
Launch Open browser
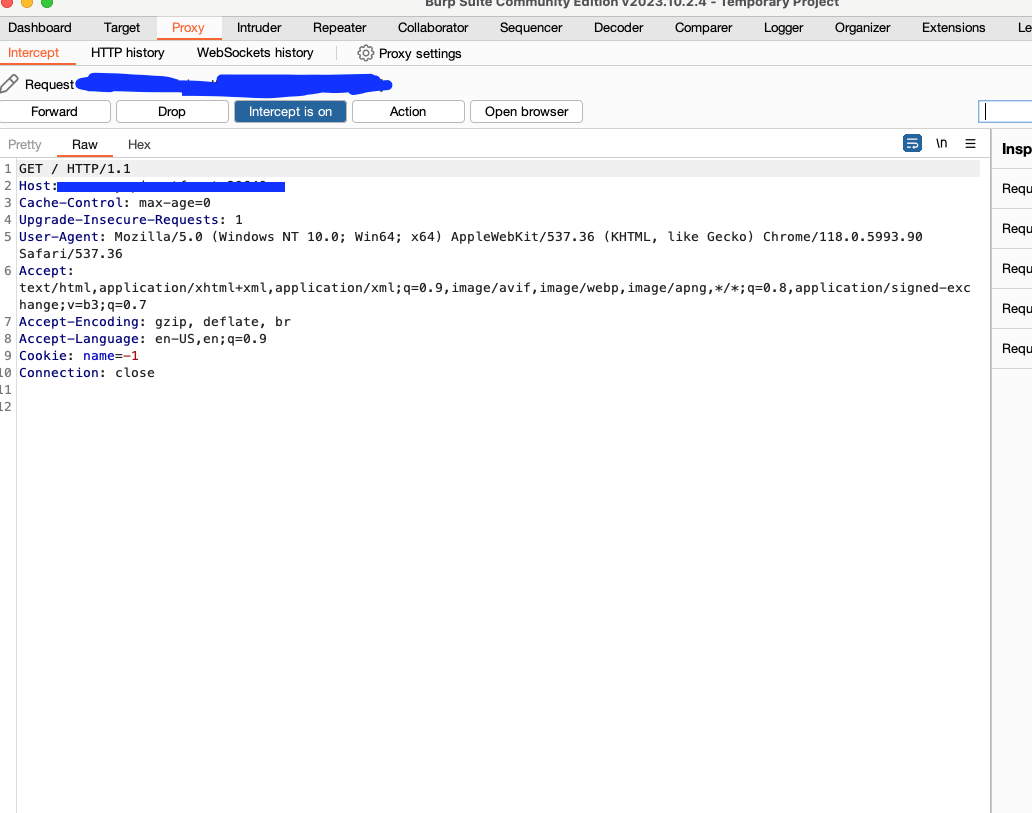point(527,111)
